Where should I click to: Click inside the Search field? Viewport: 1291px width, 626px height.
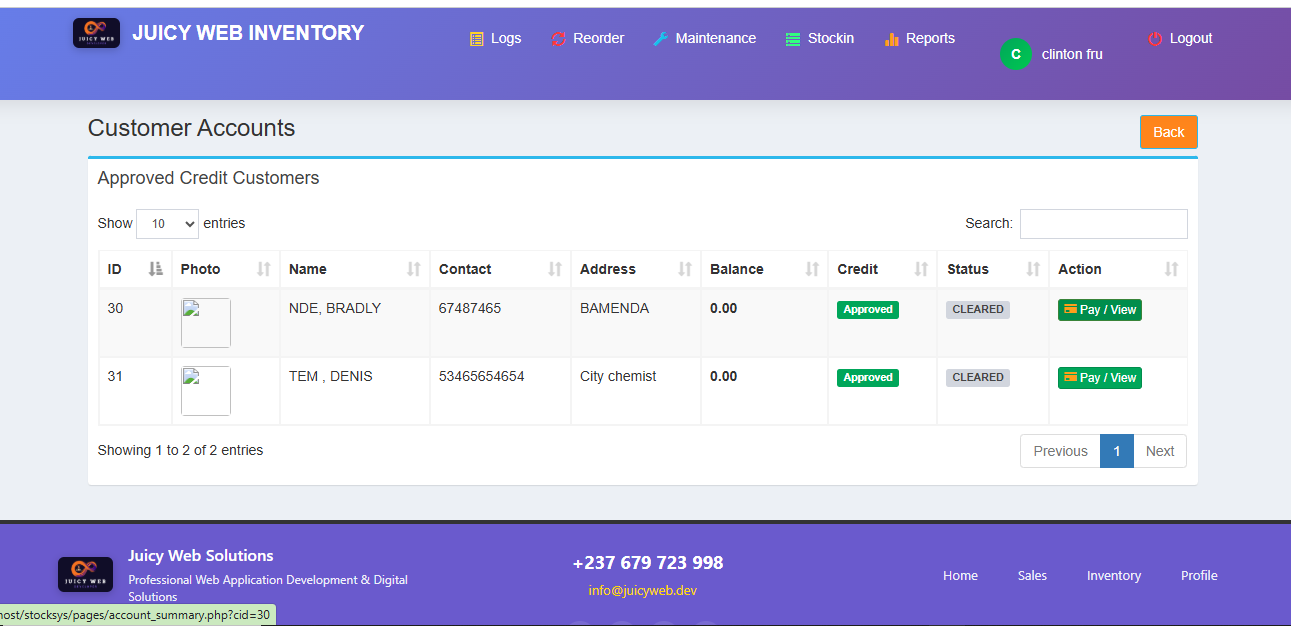[x=1103, y=223]
